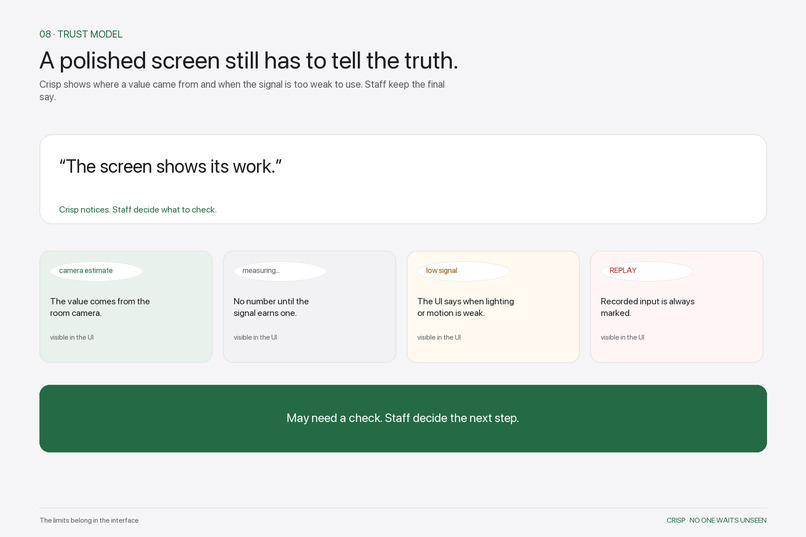Click 'The UI says when lighting or motion is weak.'

click(x=465, y=307)
